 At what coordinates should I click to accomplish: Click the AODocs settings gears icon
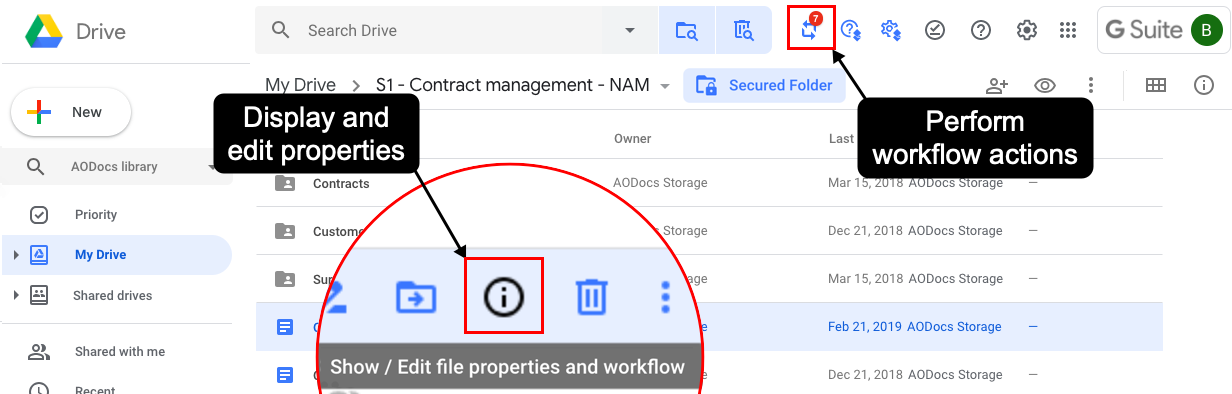tap(892, 30)
